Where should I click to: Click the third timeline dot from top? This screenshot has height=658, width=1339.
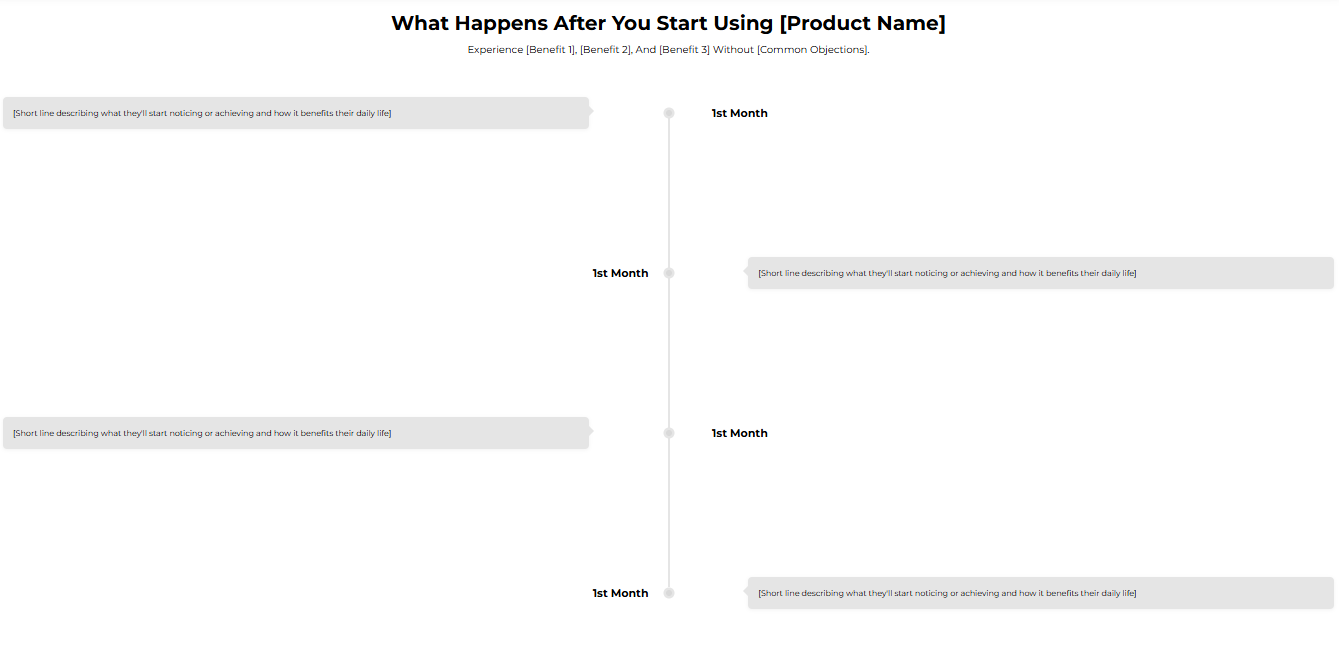click(669, 433)
